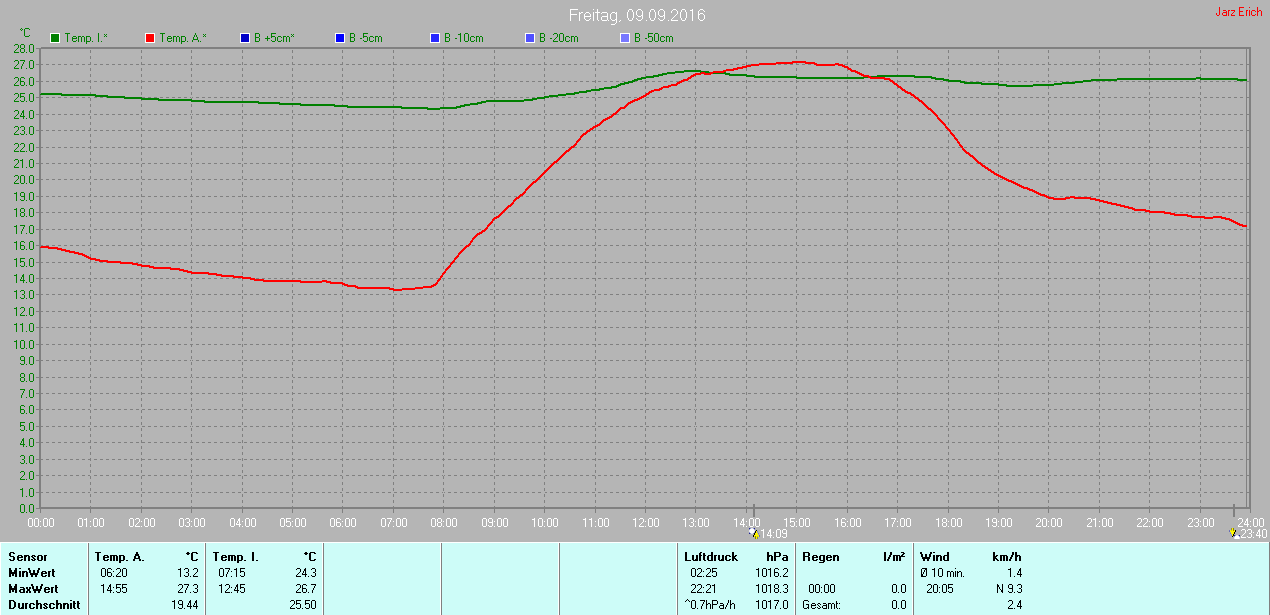Select the 06:00 mark on the time axis
This screenshot has width=1270, height=615.
point(343,522)
